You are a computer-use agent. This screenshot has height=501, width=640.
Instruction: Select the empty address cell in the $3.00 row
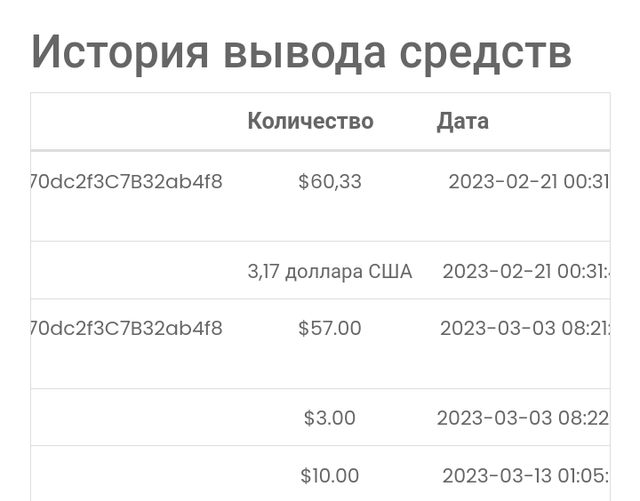(x=130, y=418)
